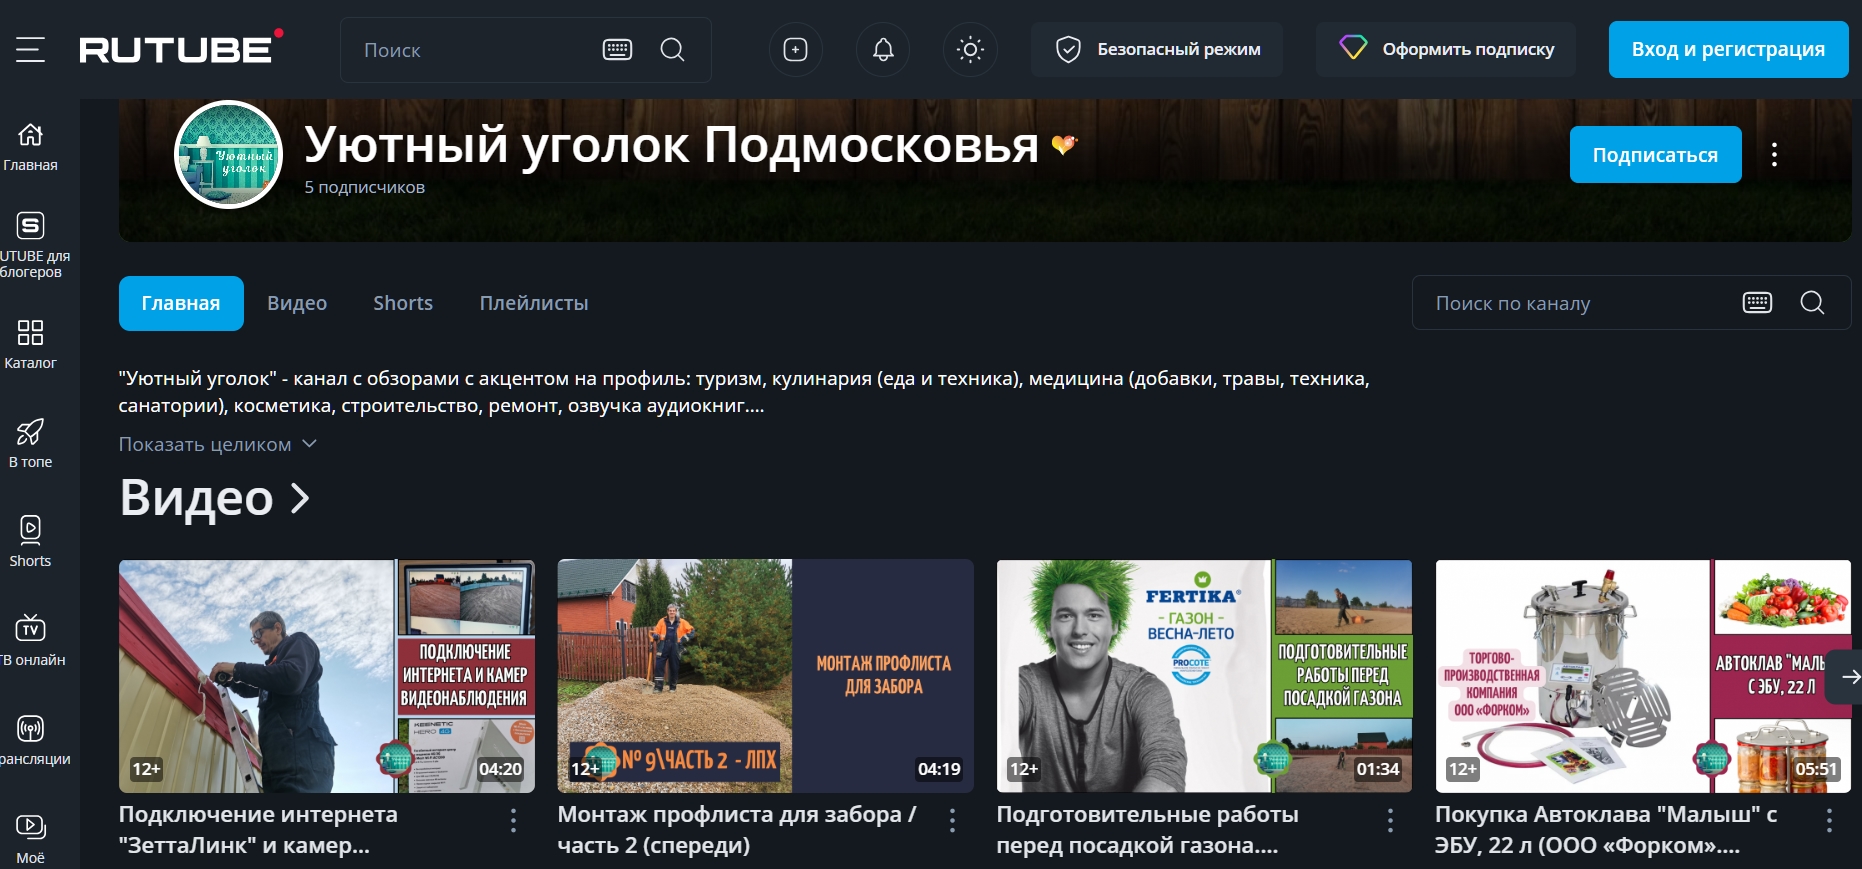
Task: Go to Shorts in the left sidebar
Action: pos(30,541)
